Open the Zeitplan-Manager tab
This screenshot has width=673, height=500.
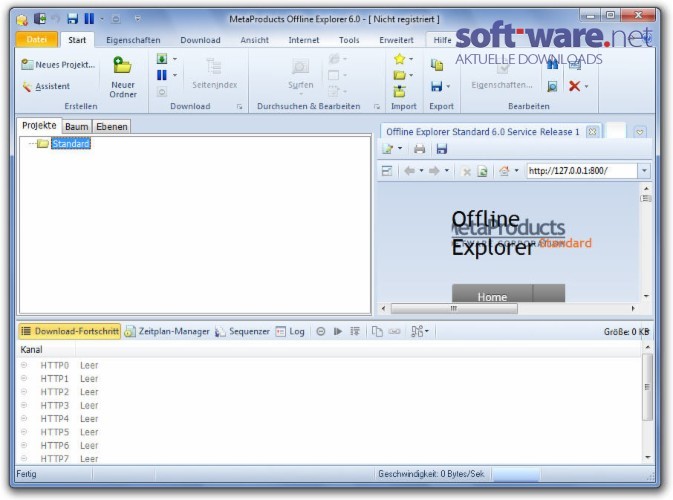[167, 331]
